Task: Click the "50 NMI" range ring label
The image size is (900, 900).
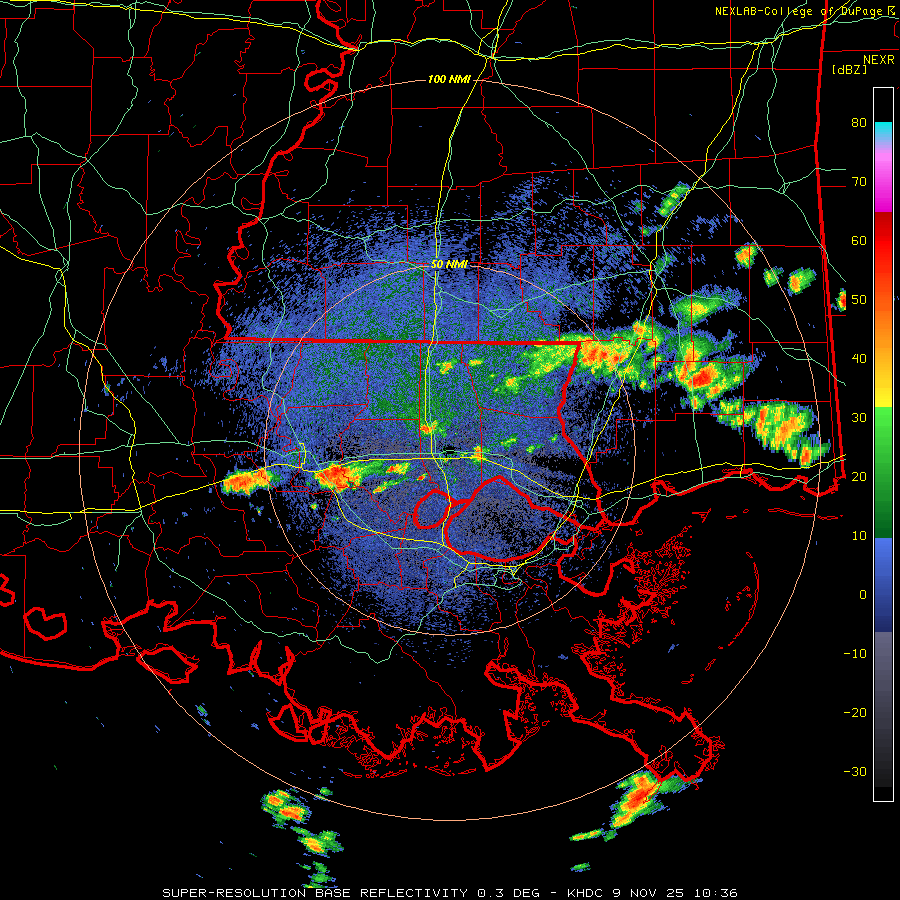Action: (x=449, y=265)
